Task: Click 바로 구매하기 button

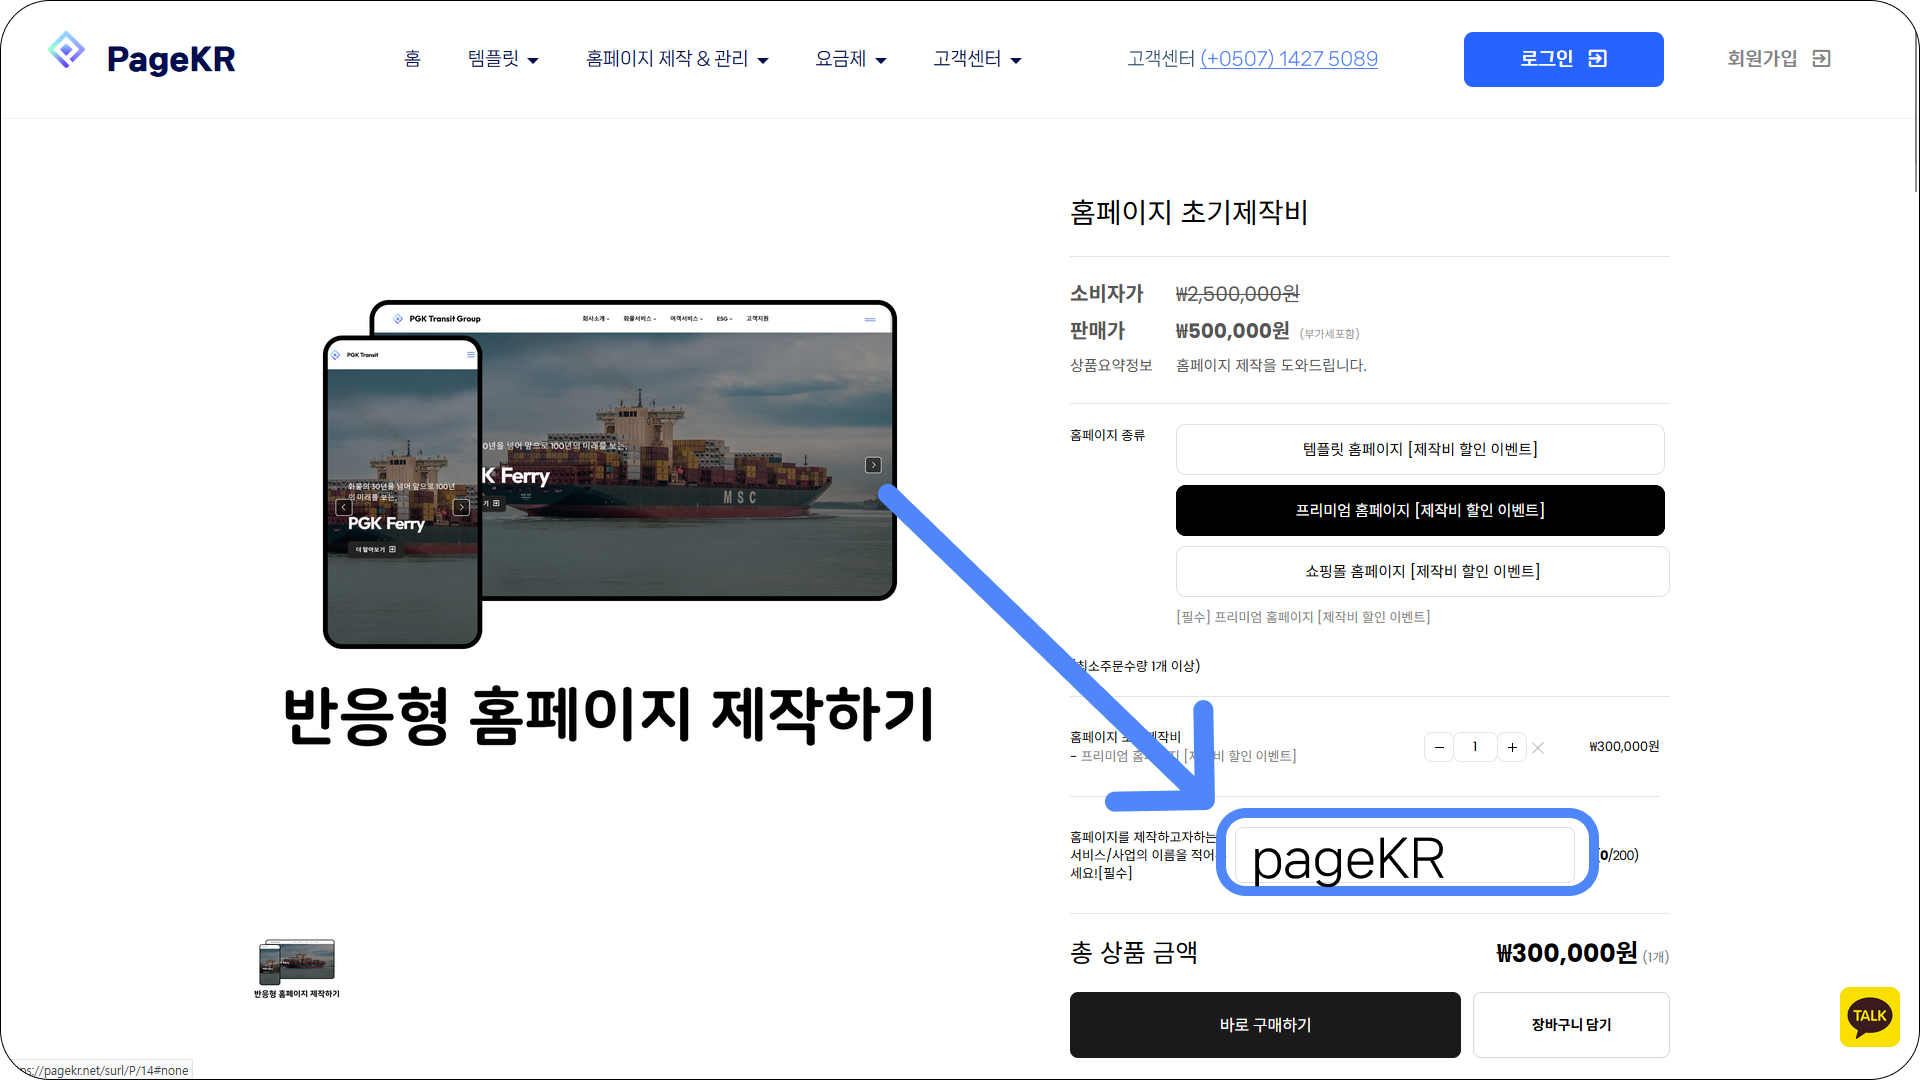Action: click(1265, 1025)
